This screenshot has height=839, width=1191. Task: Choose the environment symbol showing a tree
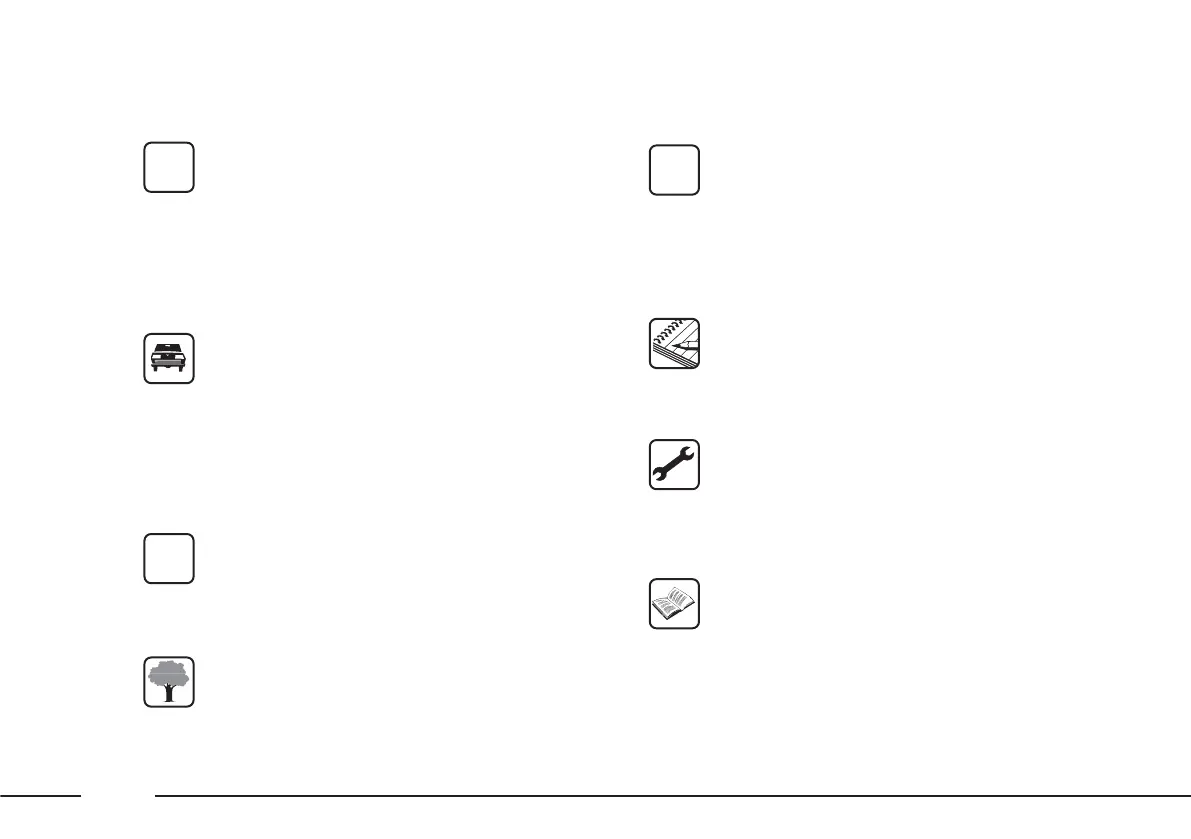[x=168, y=683]
